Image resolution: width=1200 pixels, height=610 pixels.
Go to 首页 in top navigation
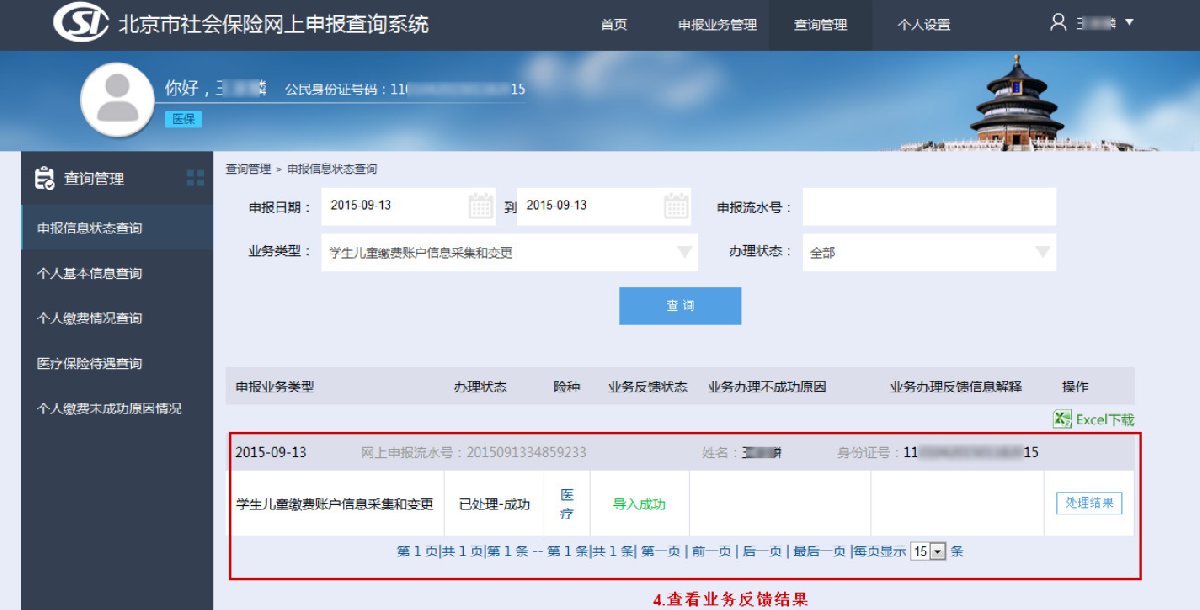614,25
